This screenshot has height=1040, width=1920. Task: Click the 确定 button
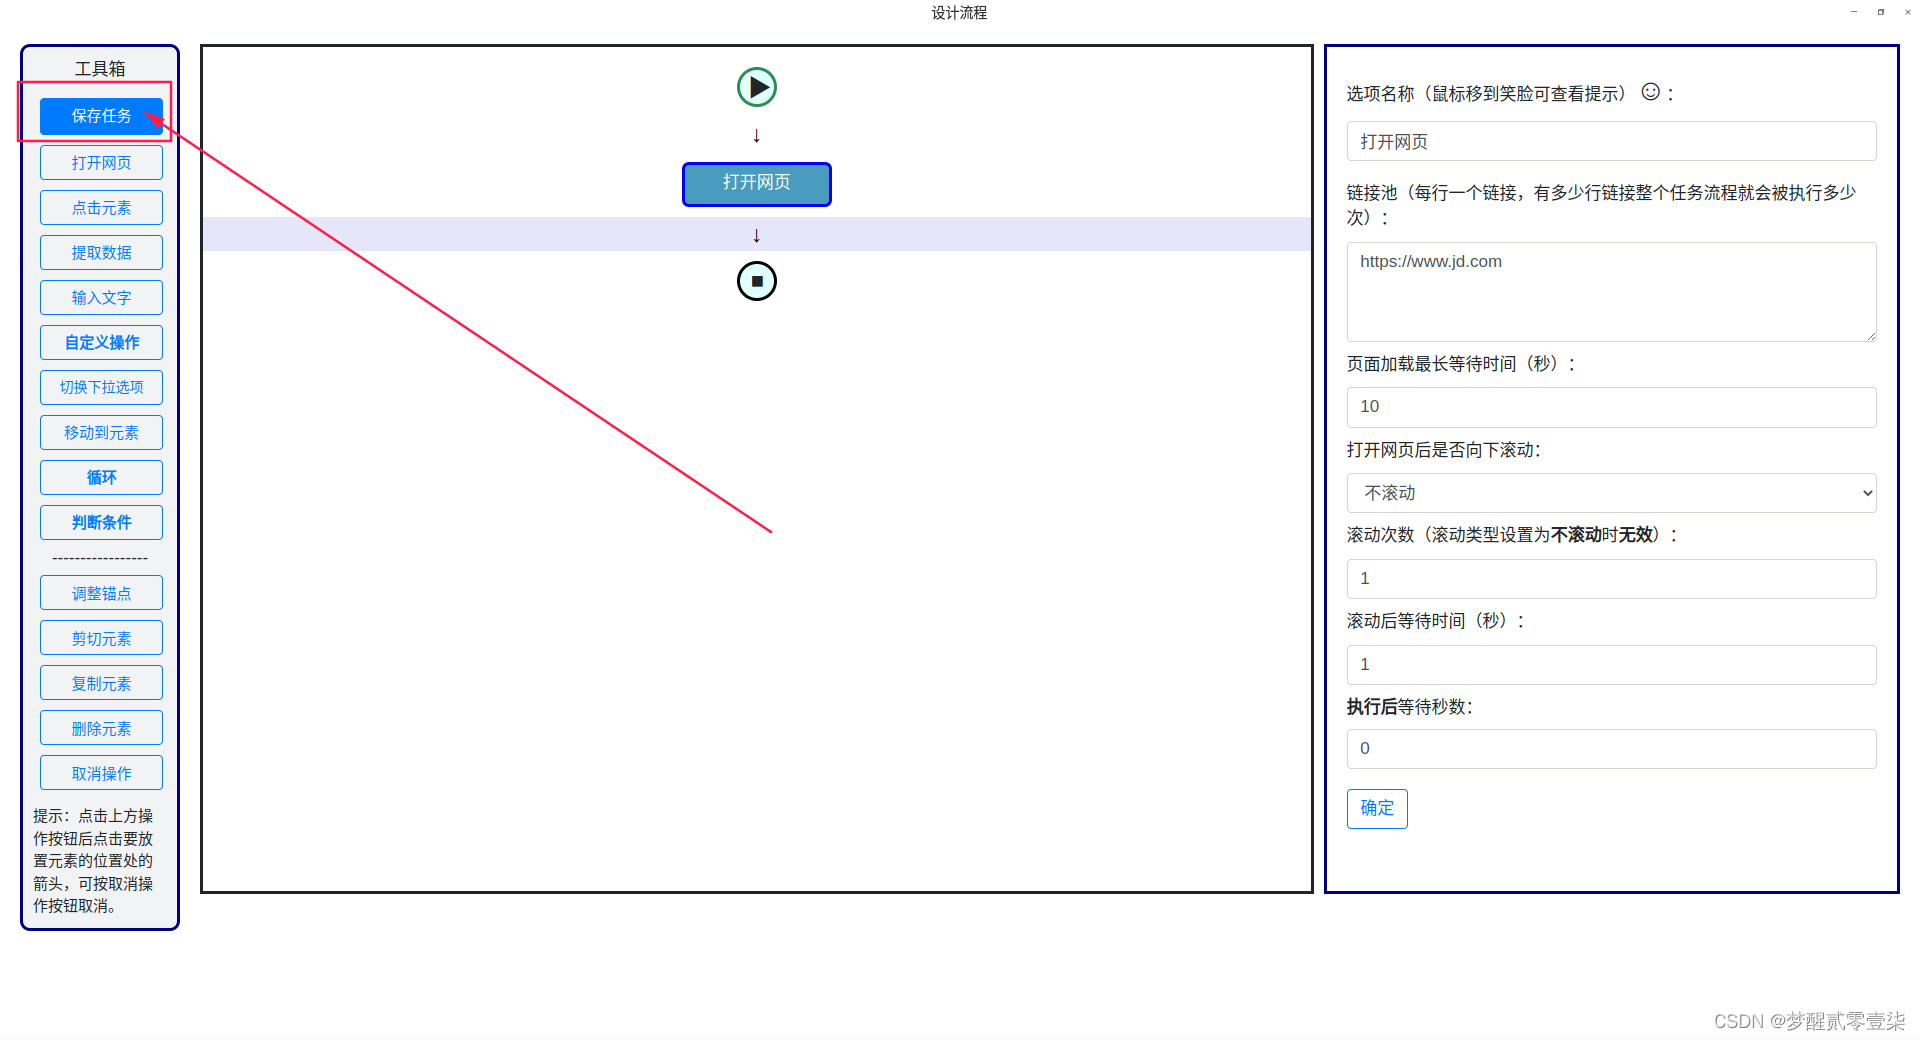pos(1377,809)
